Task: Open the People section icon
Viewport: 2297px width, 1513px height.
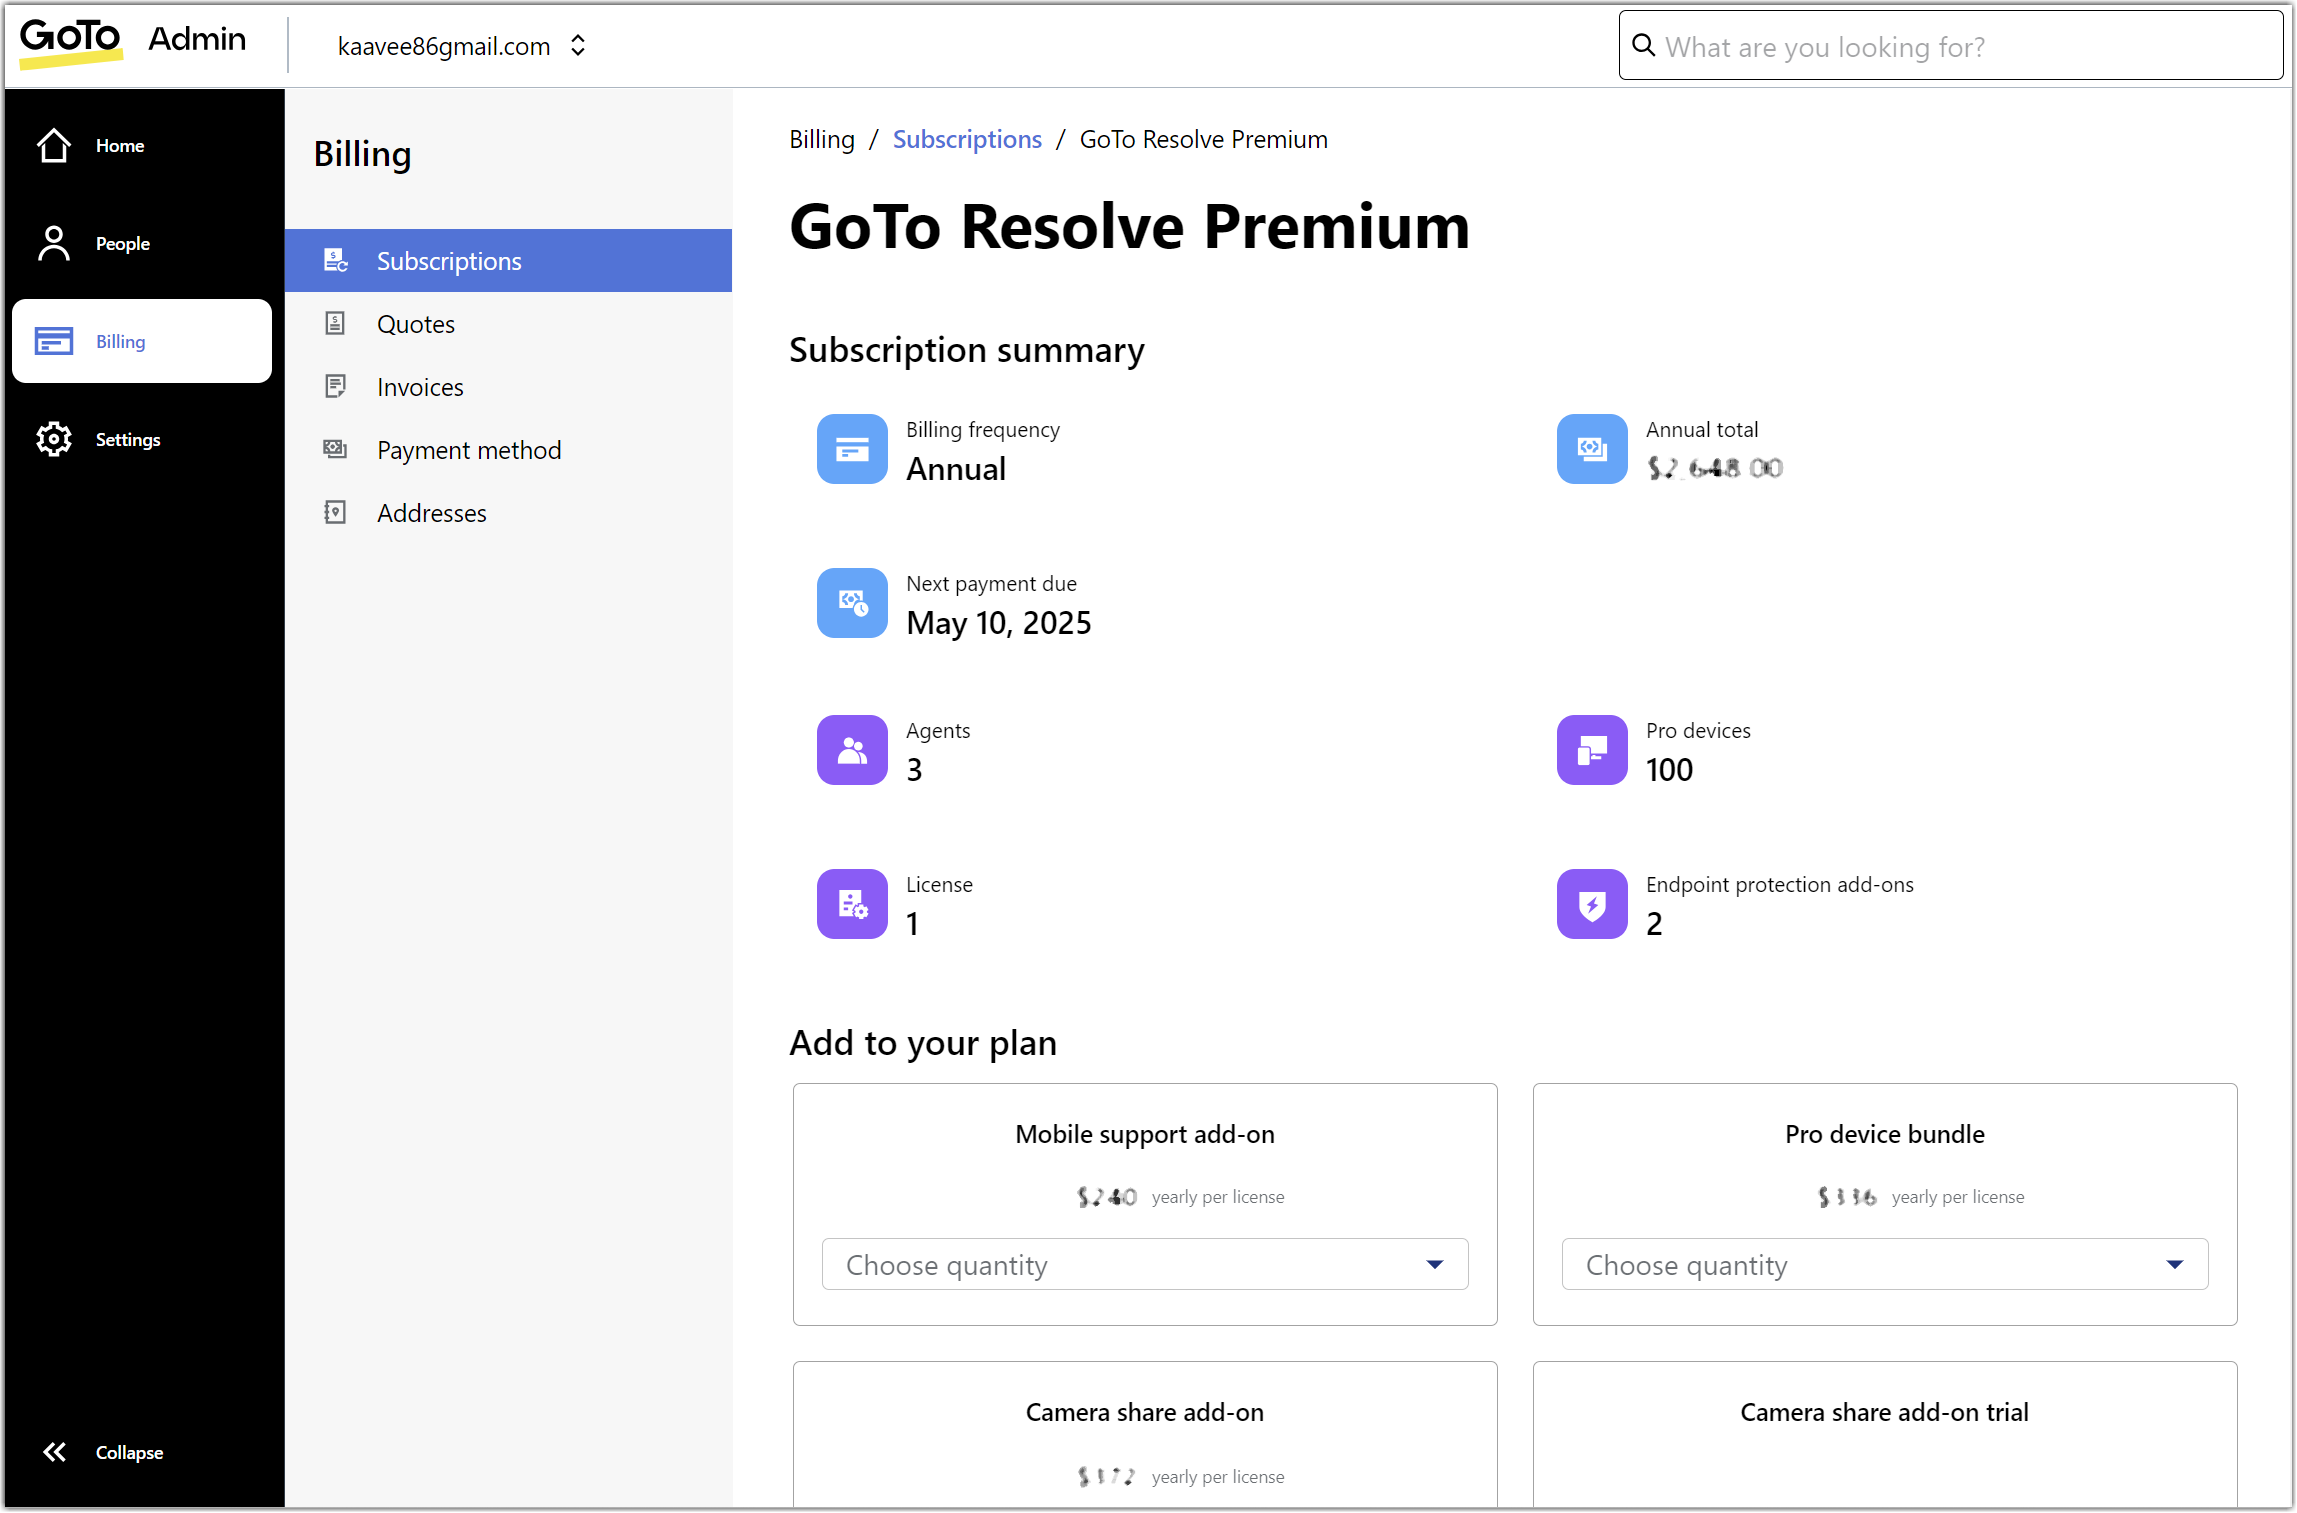Action: 53,242
